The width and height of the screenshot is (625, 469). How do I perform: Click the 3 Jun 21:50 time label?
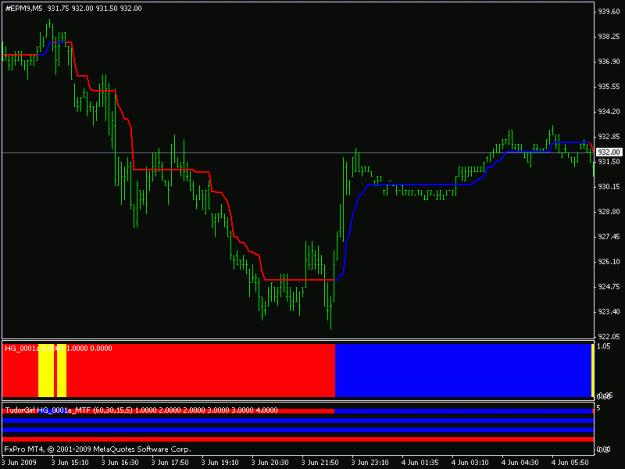[x=320, y=463]
